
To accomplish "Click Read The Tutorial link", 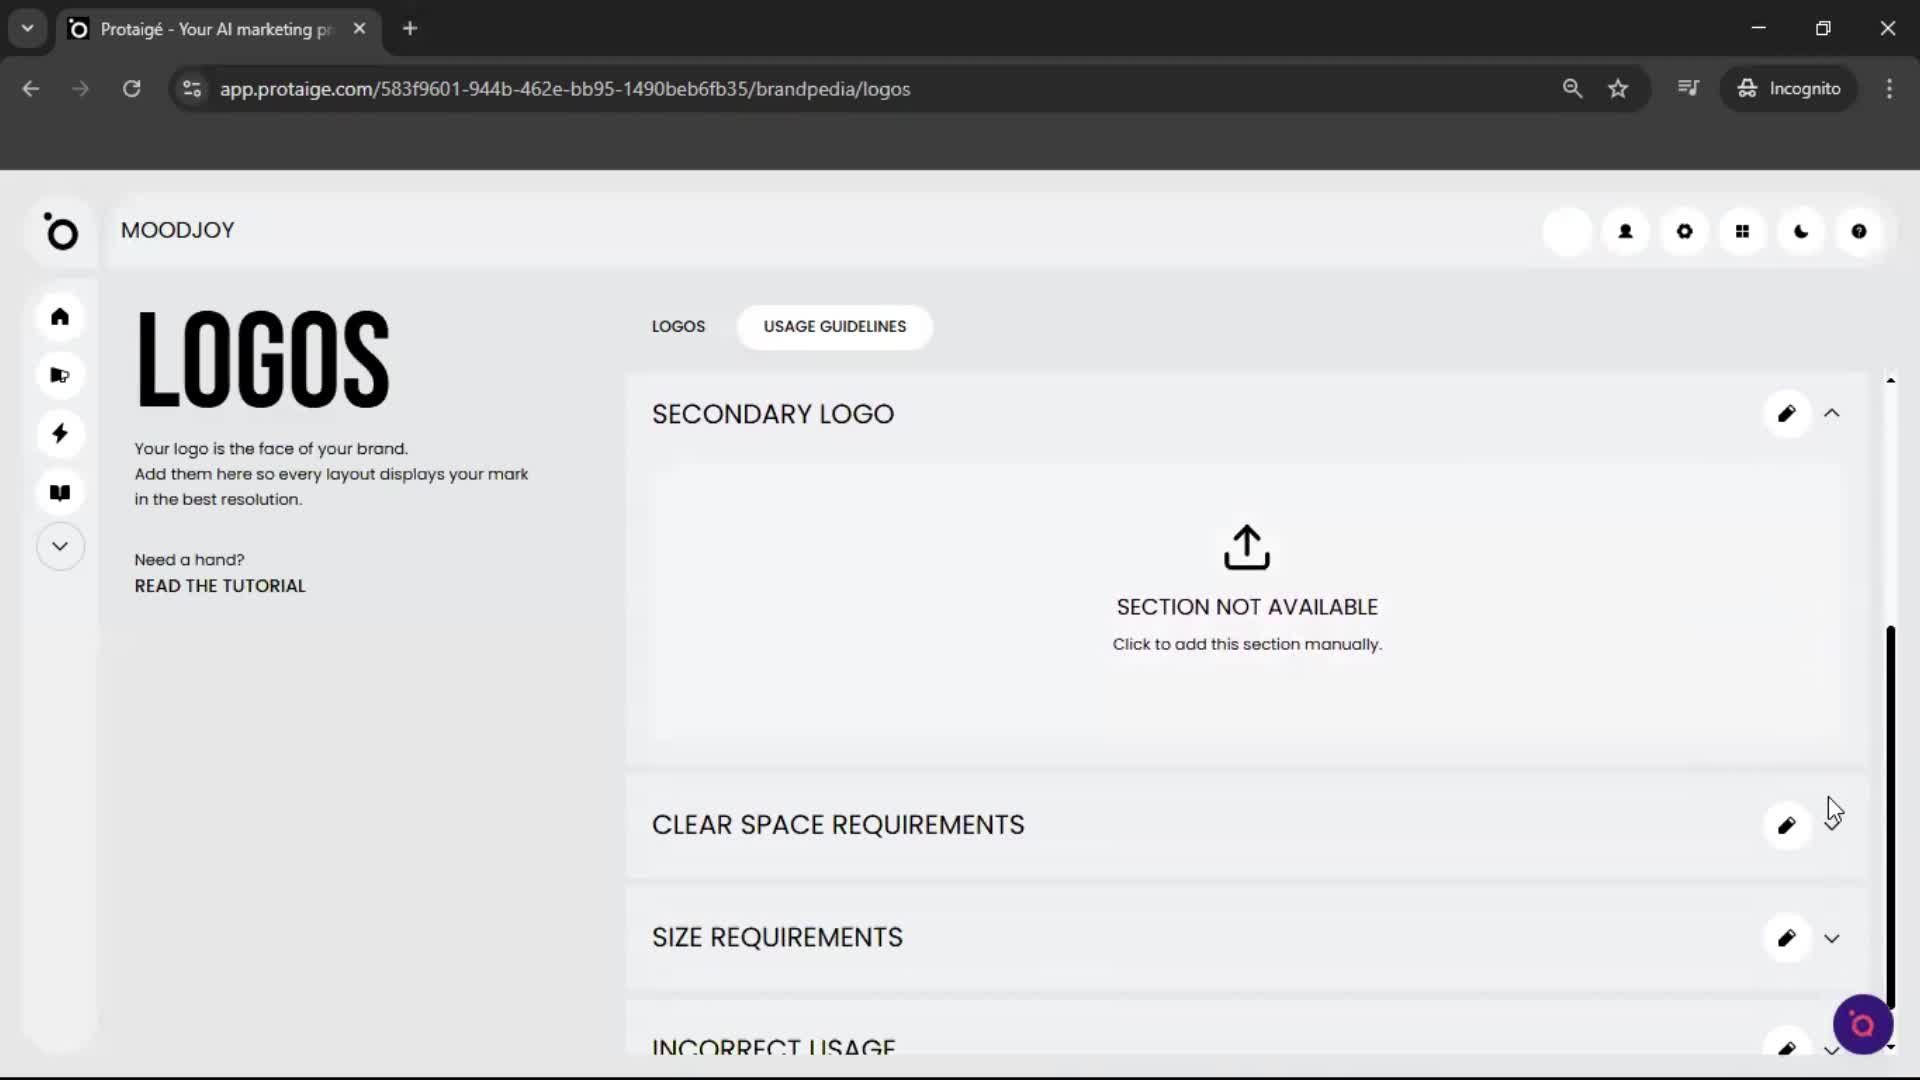I will tap(219, 586).
